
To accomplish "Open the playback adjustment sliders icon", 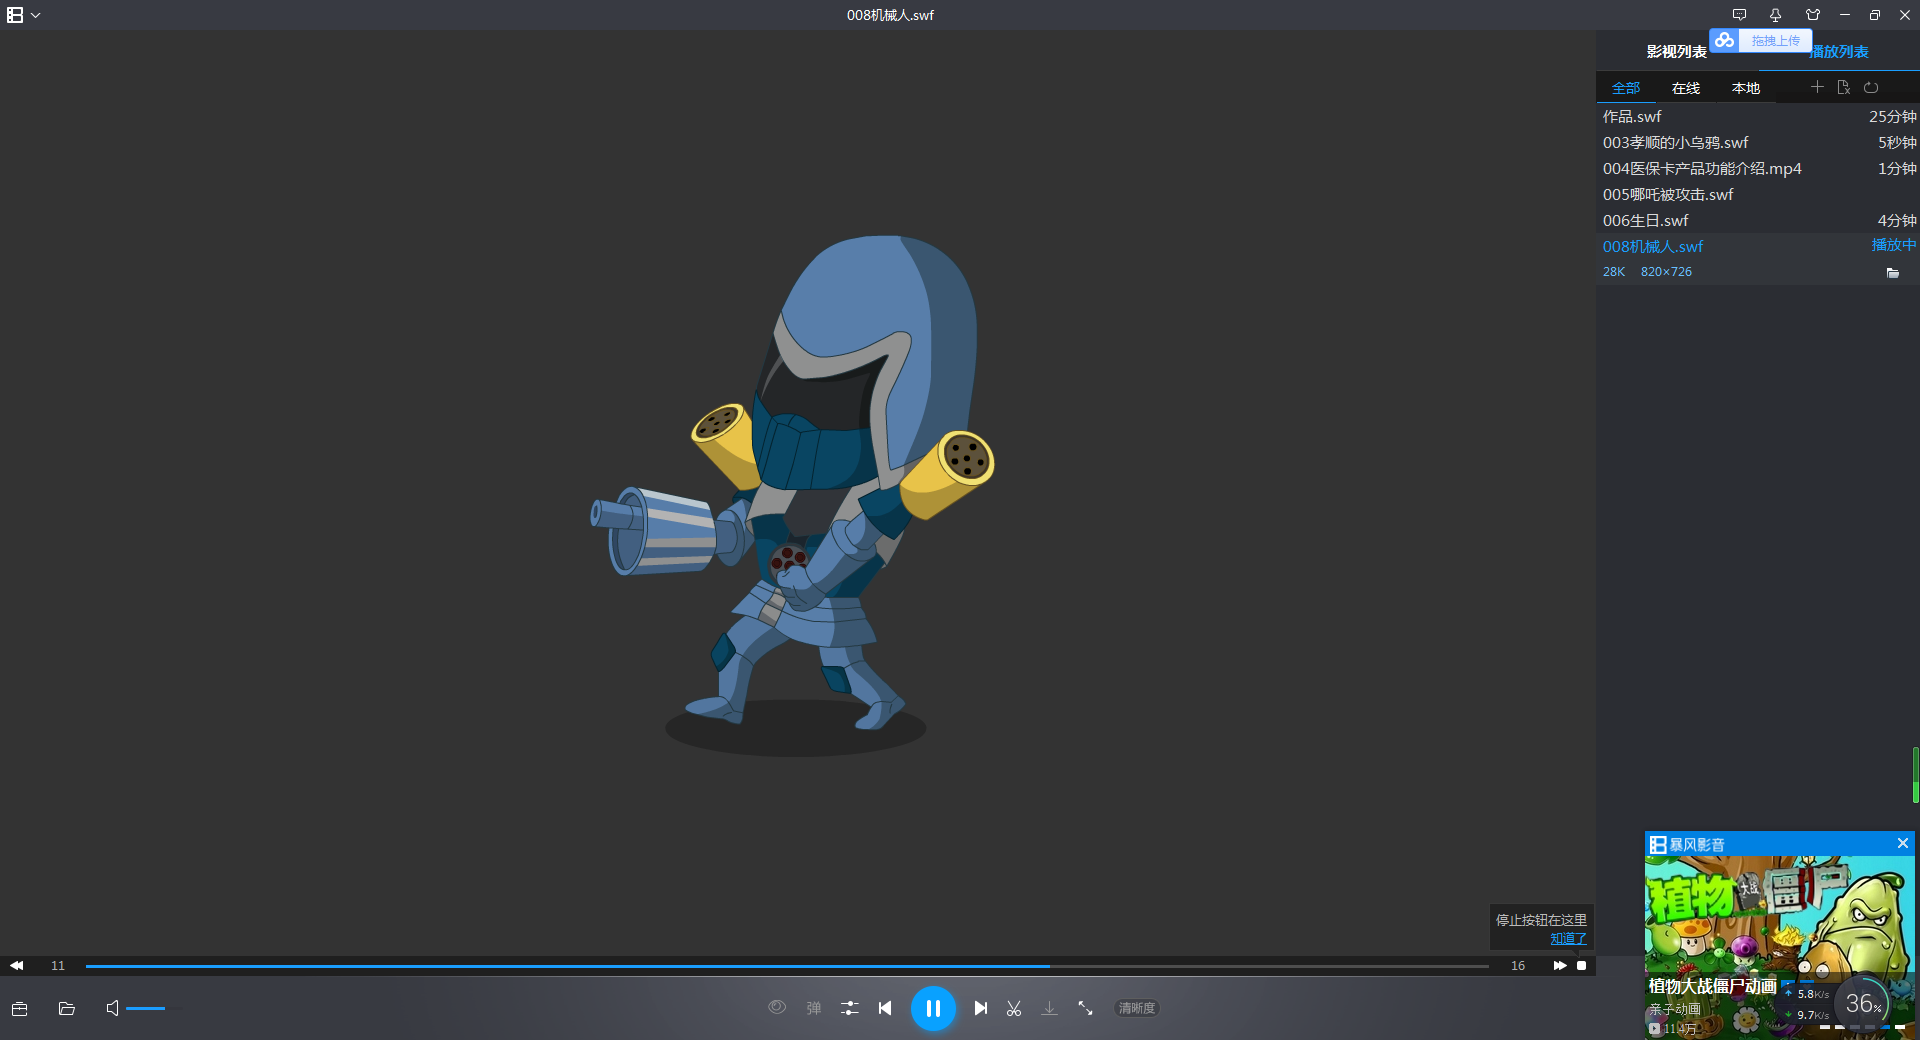I will pyautogui.click(x=850, y=1008).
